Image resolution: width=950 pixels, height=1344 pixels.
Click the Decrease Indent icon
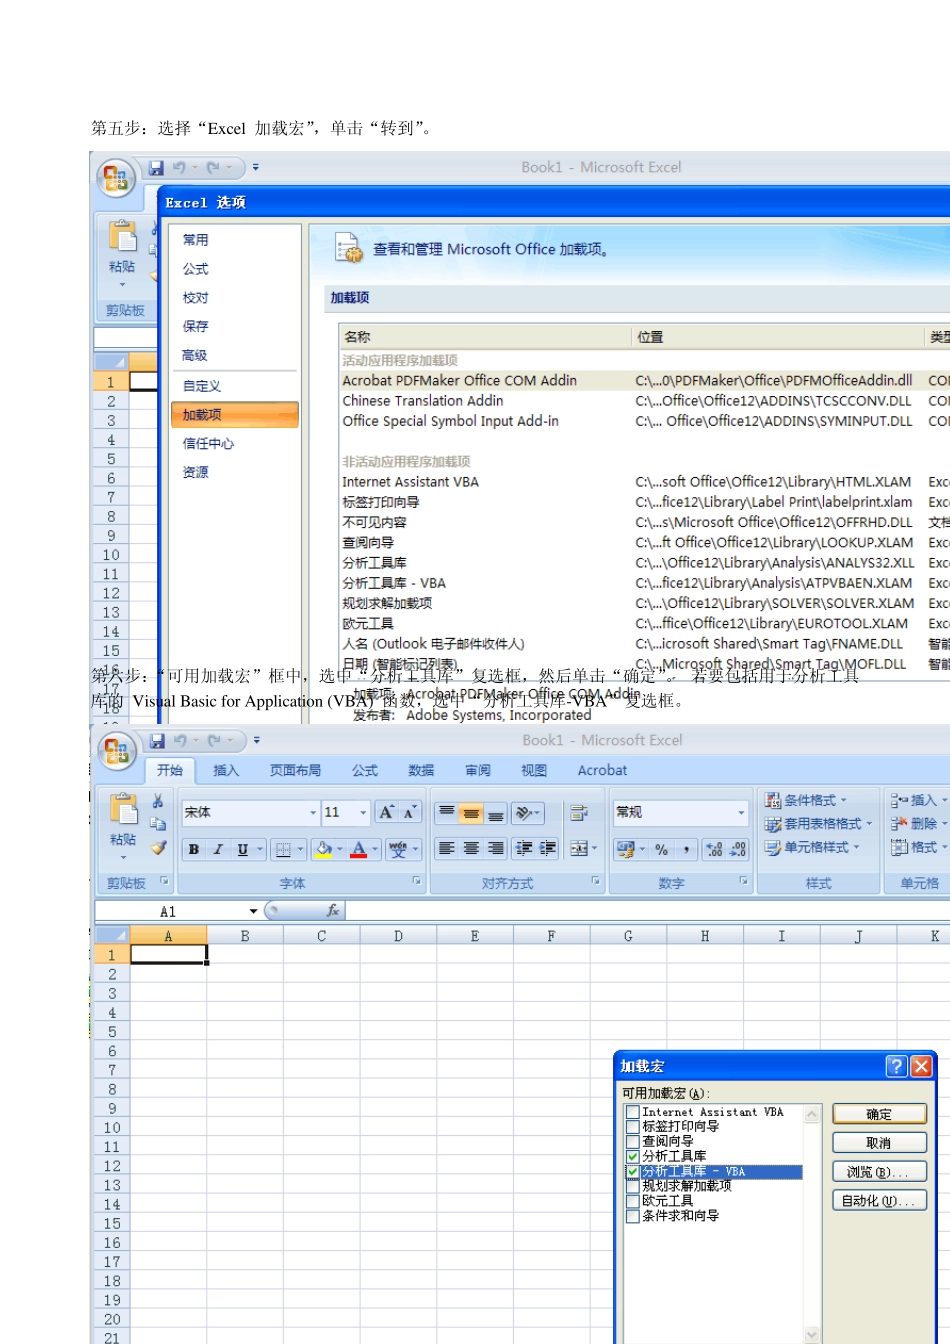click(x=523, y=848)
